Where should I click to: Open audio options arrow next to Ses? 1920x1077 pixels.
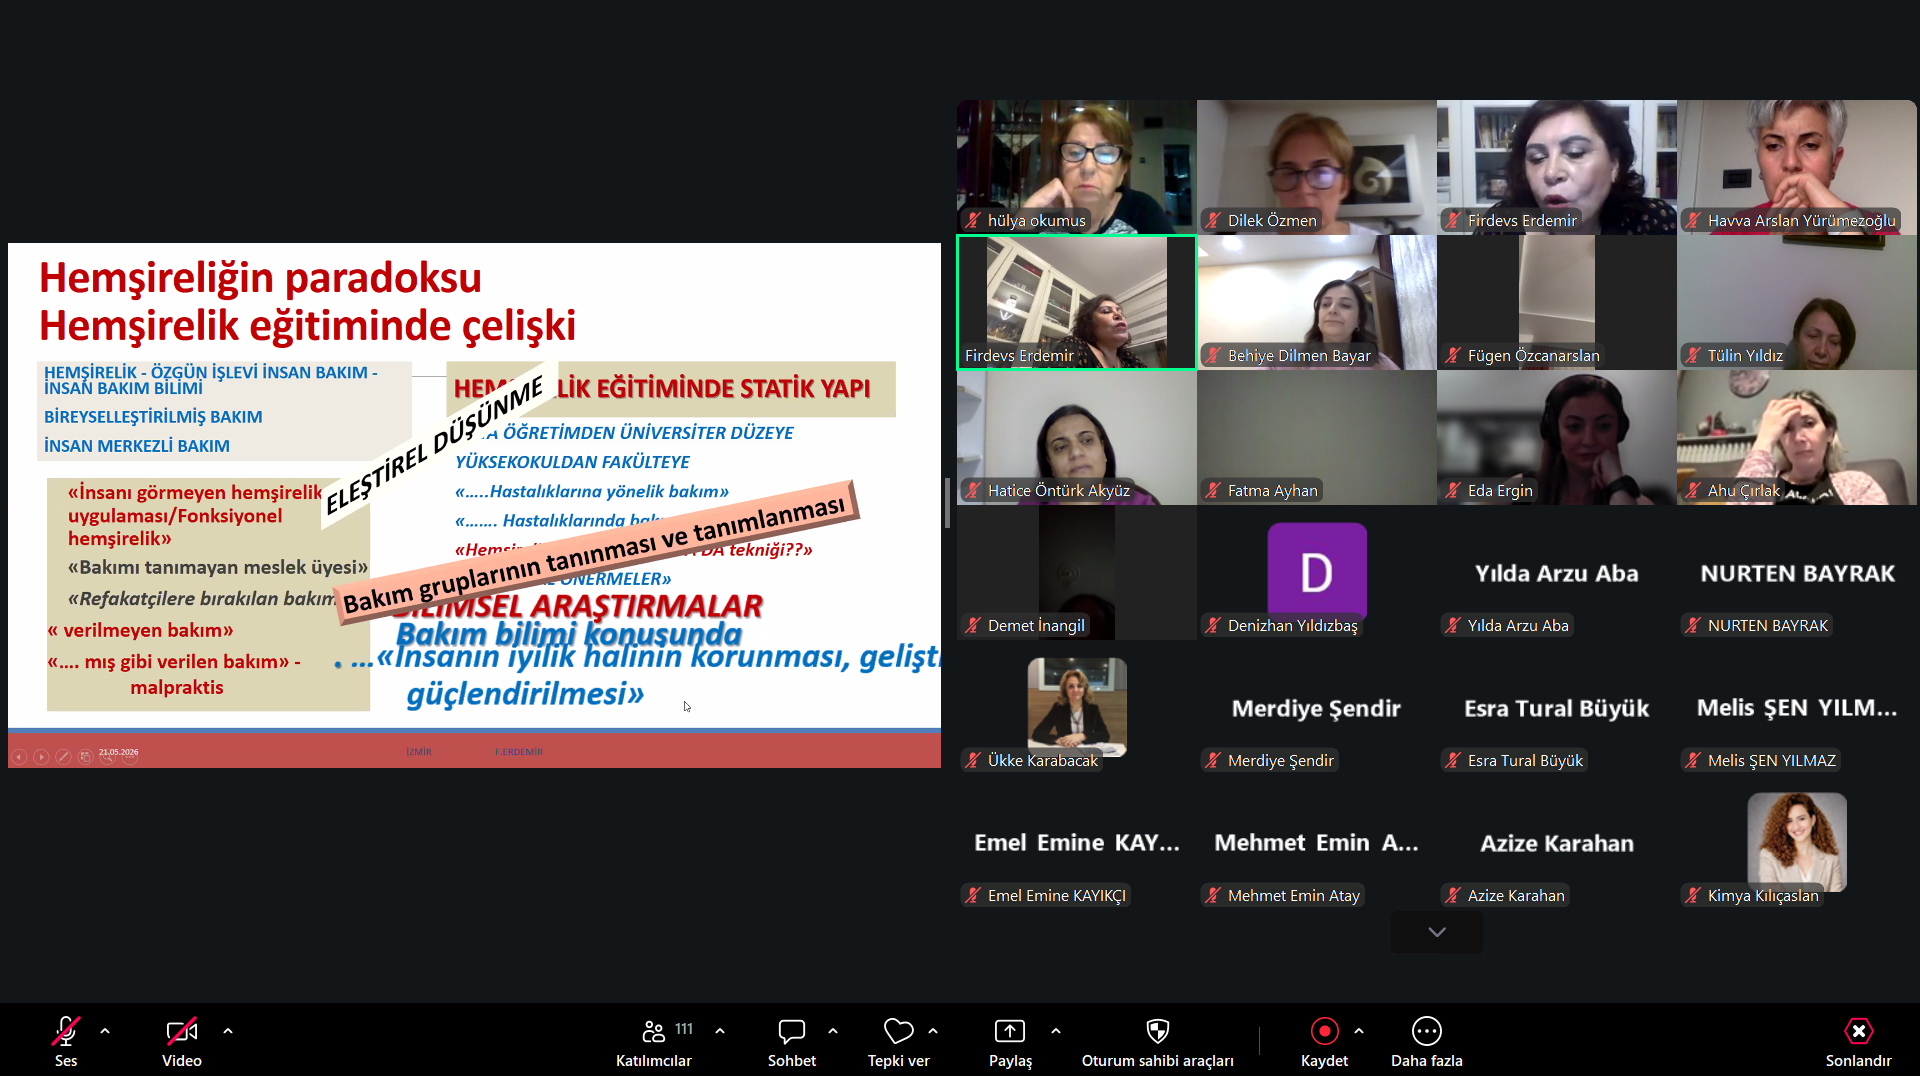tap(105, 1030)
